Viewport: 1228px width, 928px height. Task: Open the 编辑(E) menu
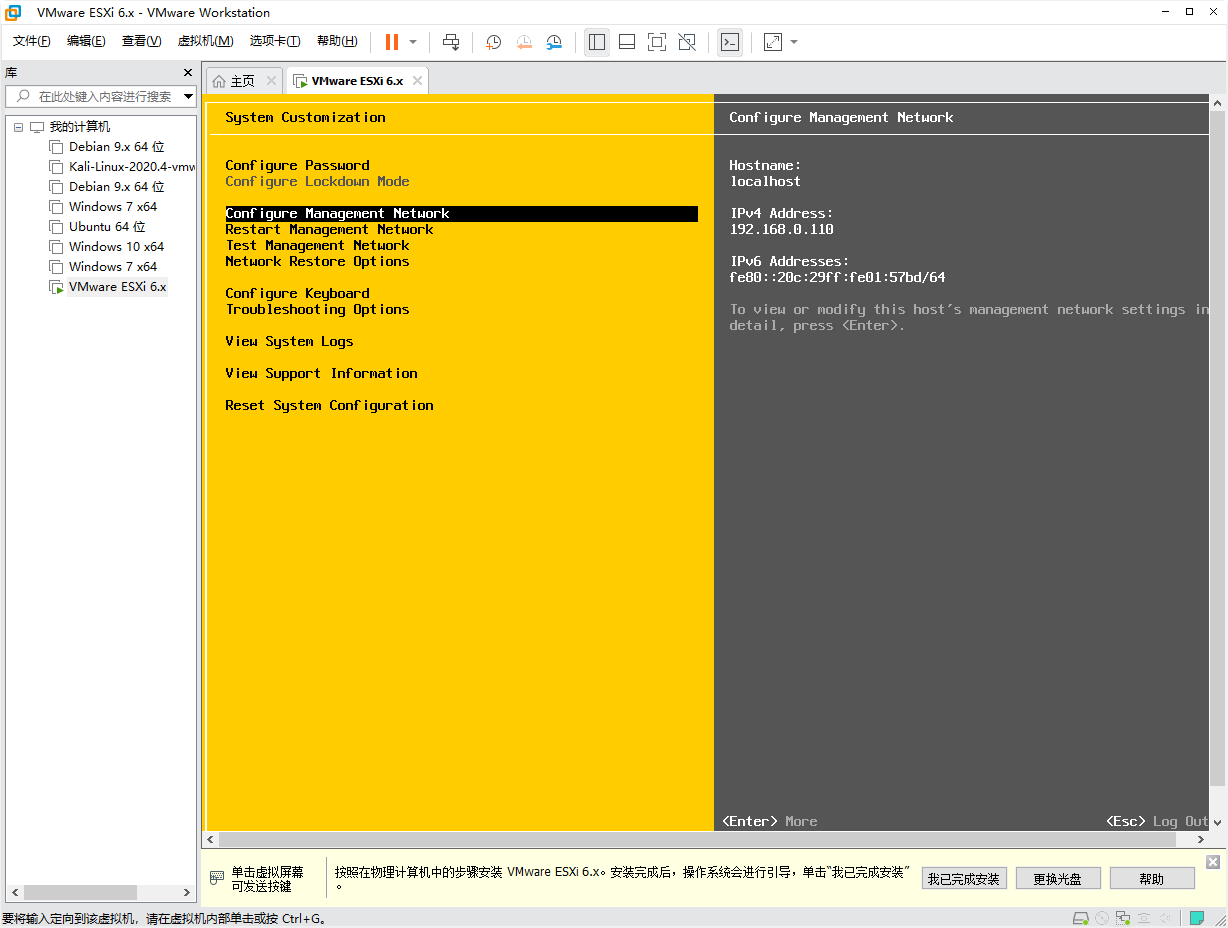[86, 41]
